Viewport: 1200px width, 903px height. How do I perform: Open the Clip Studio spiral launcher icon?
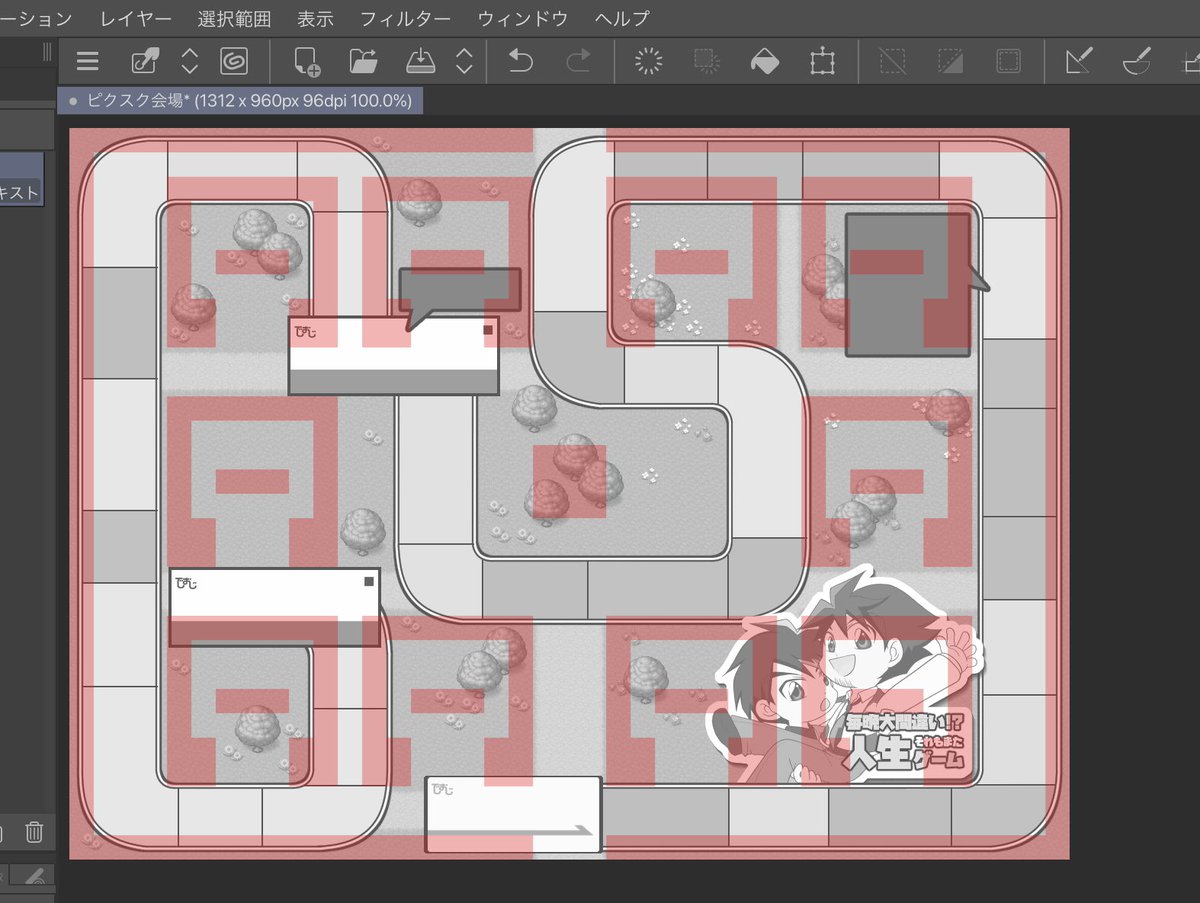pos(234,62)
